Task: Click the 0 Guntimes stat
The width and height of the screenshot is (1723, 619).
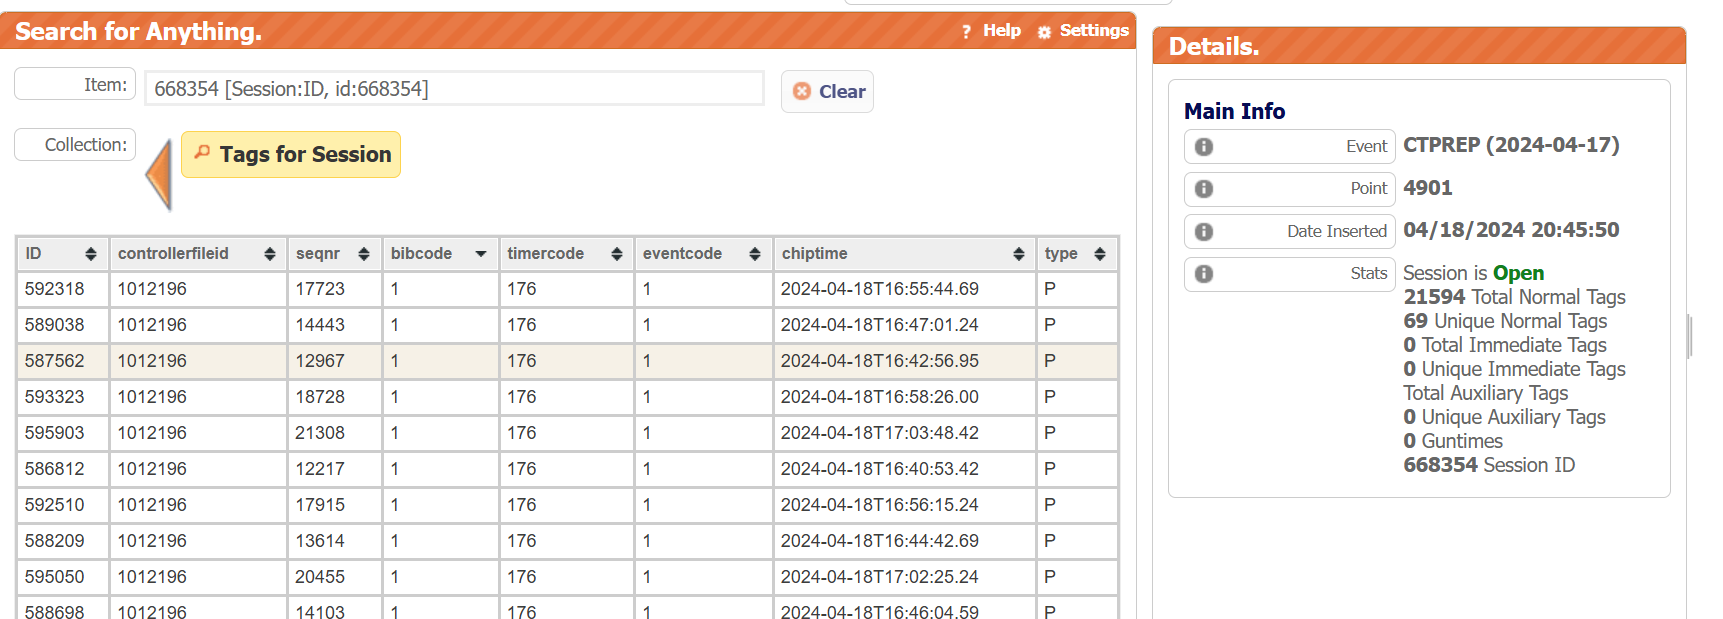Action: click(1453, 441)
